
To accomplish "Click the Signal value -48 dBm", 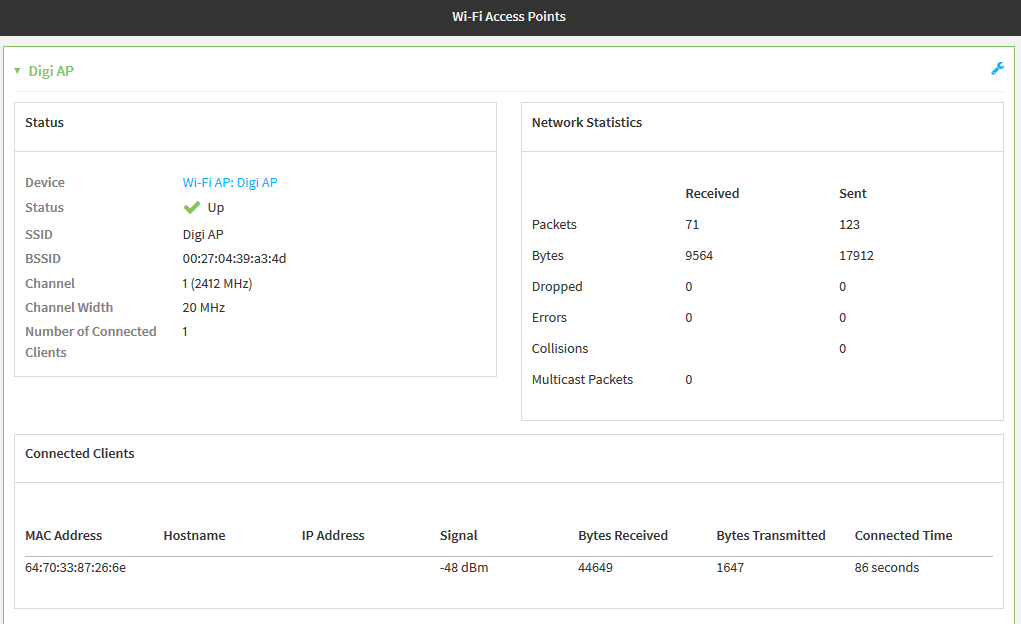I will 463,567.
